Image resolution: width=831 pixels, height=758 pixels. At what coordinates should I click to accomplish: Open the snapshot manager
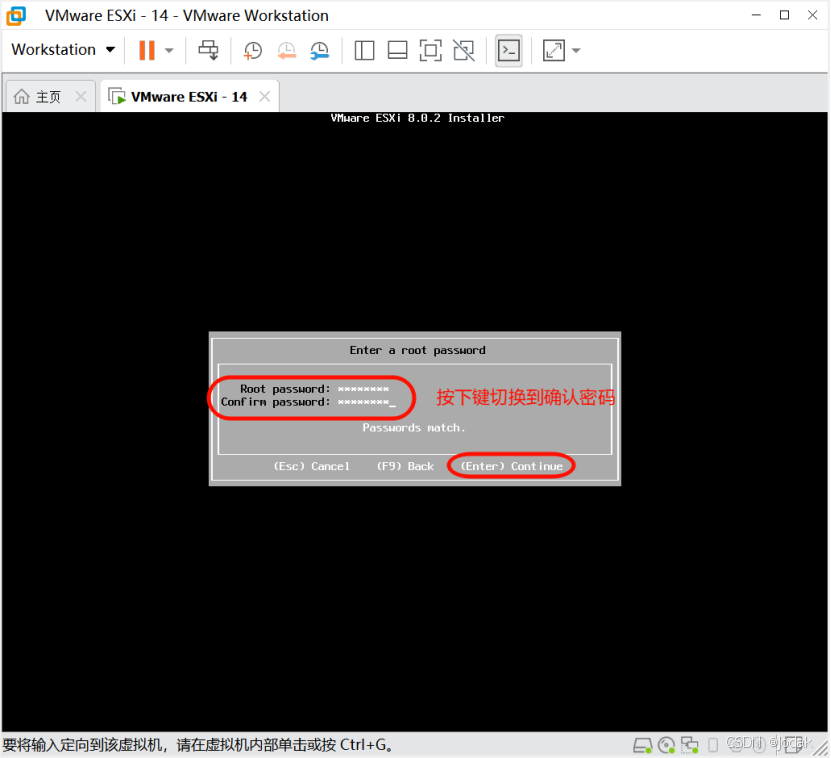click(x=320, y=51)
